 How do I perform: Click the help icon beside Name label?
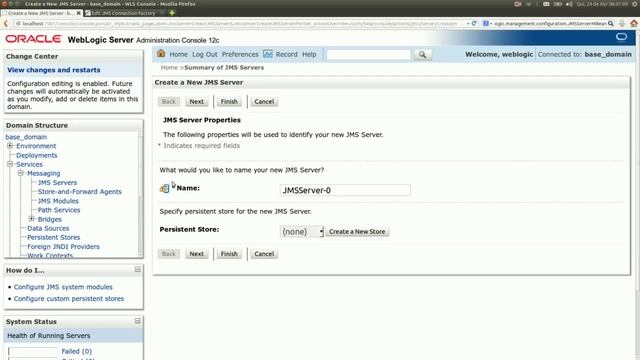tap(164, 188)
